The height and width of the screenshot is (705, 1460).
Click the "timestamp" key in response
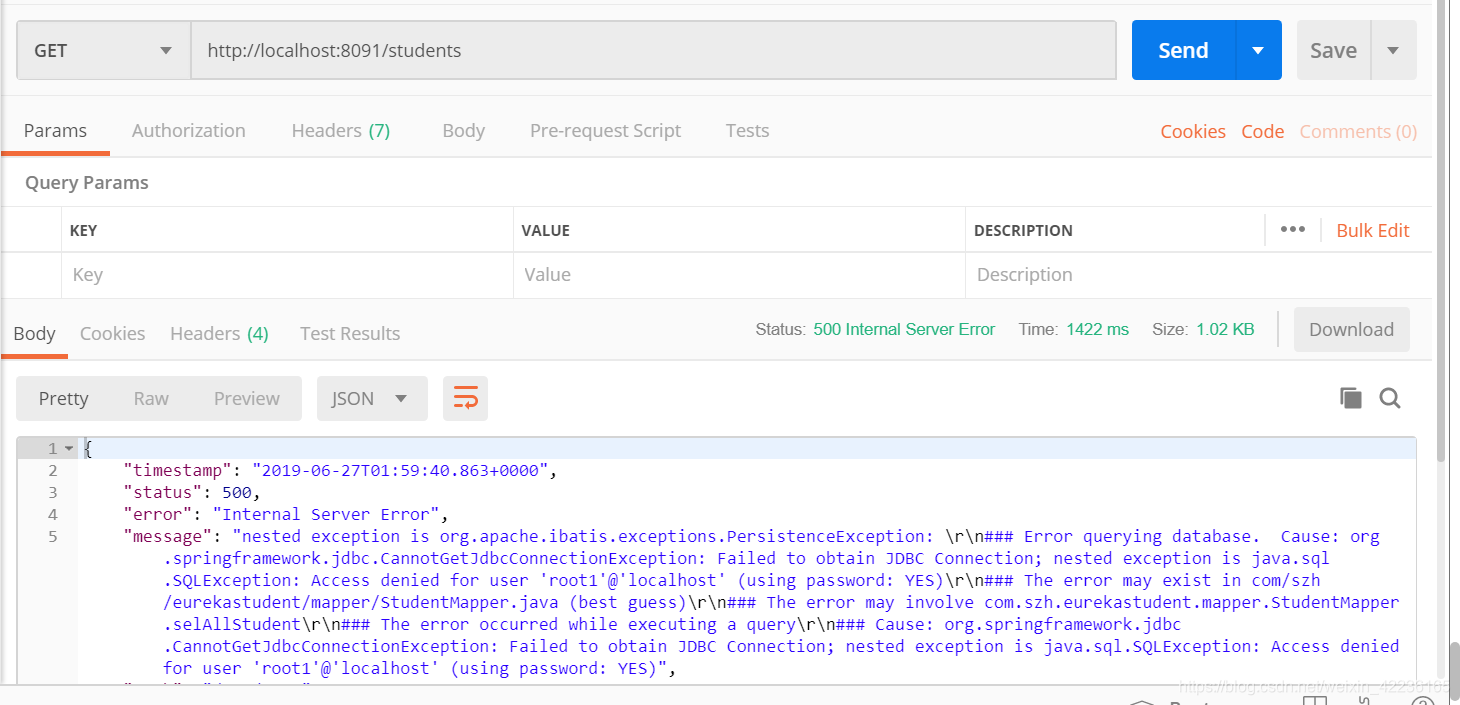tap(178, 470)
